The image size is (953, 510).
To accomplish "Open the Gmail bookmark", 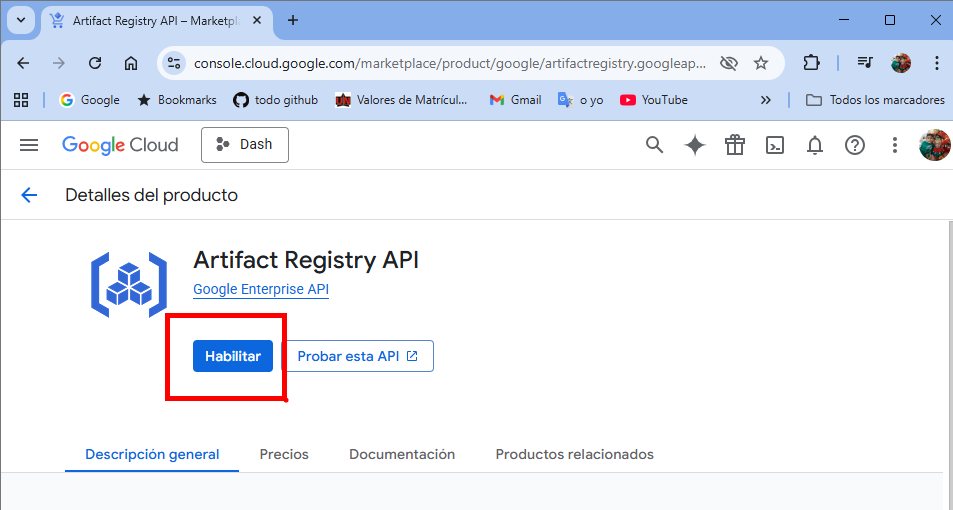I will click(x=515, y=100).
